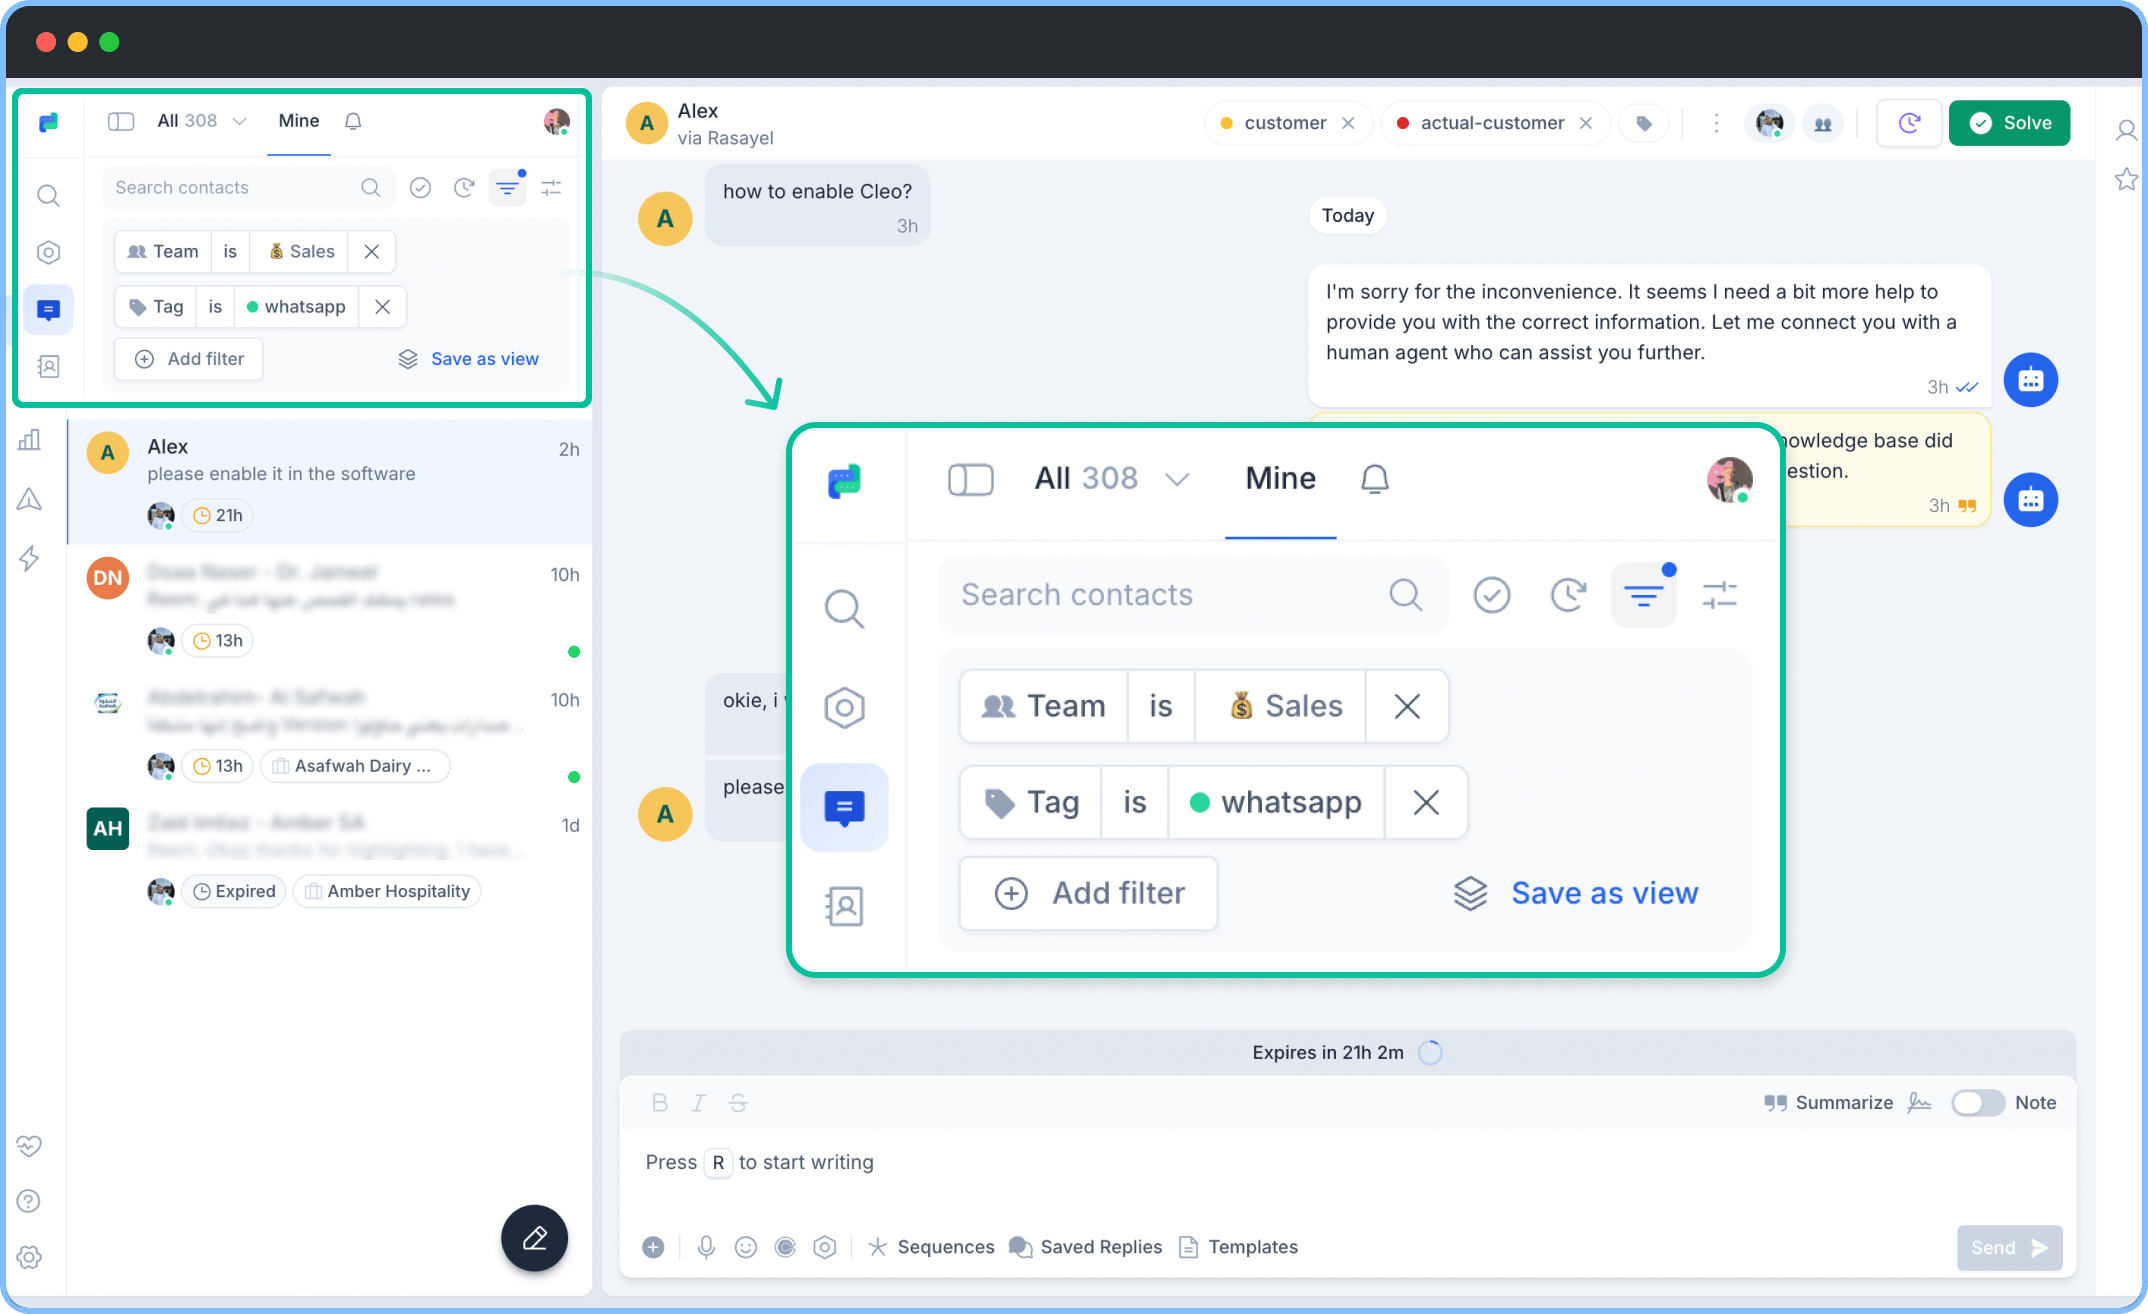Click the compose new message pencil button
The image size is (2148, 1314).
pos(535,1238)
